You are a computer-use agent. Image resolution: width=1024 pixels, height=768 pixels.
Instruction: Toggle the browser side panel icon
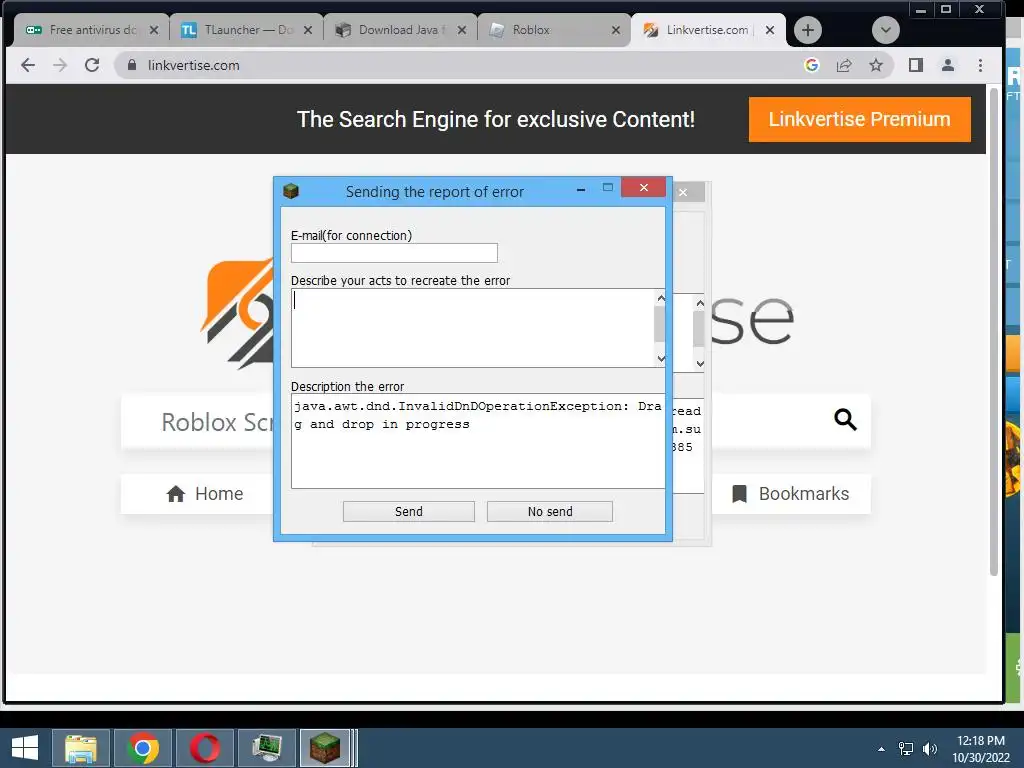pos(916,65)
